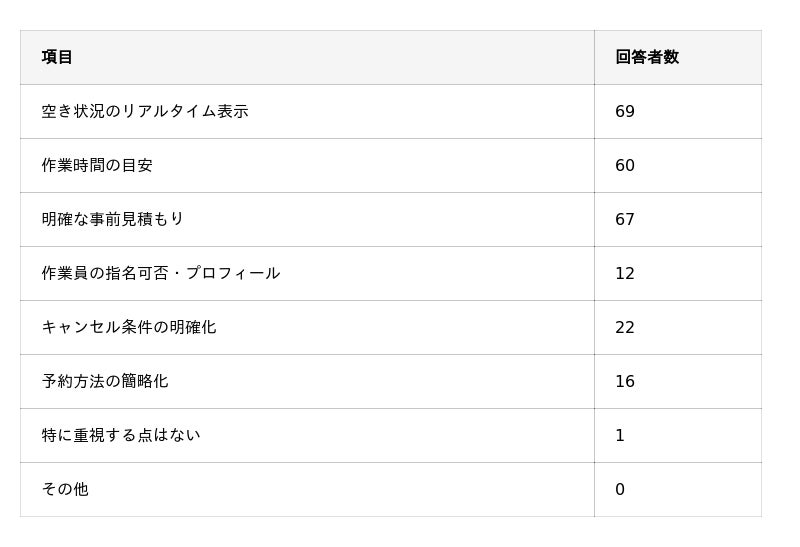Screen dimensions: 800x547
Task: Click the 項目 column header
Action: point(58,57)
